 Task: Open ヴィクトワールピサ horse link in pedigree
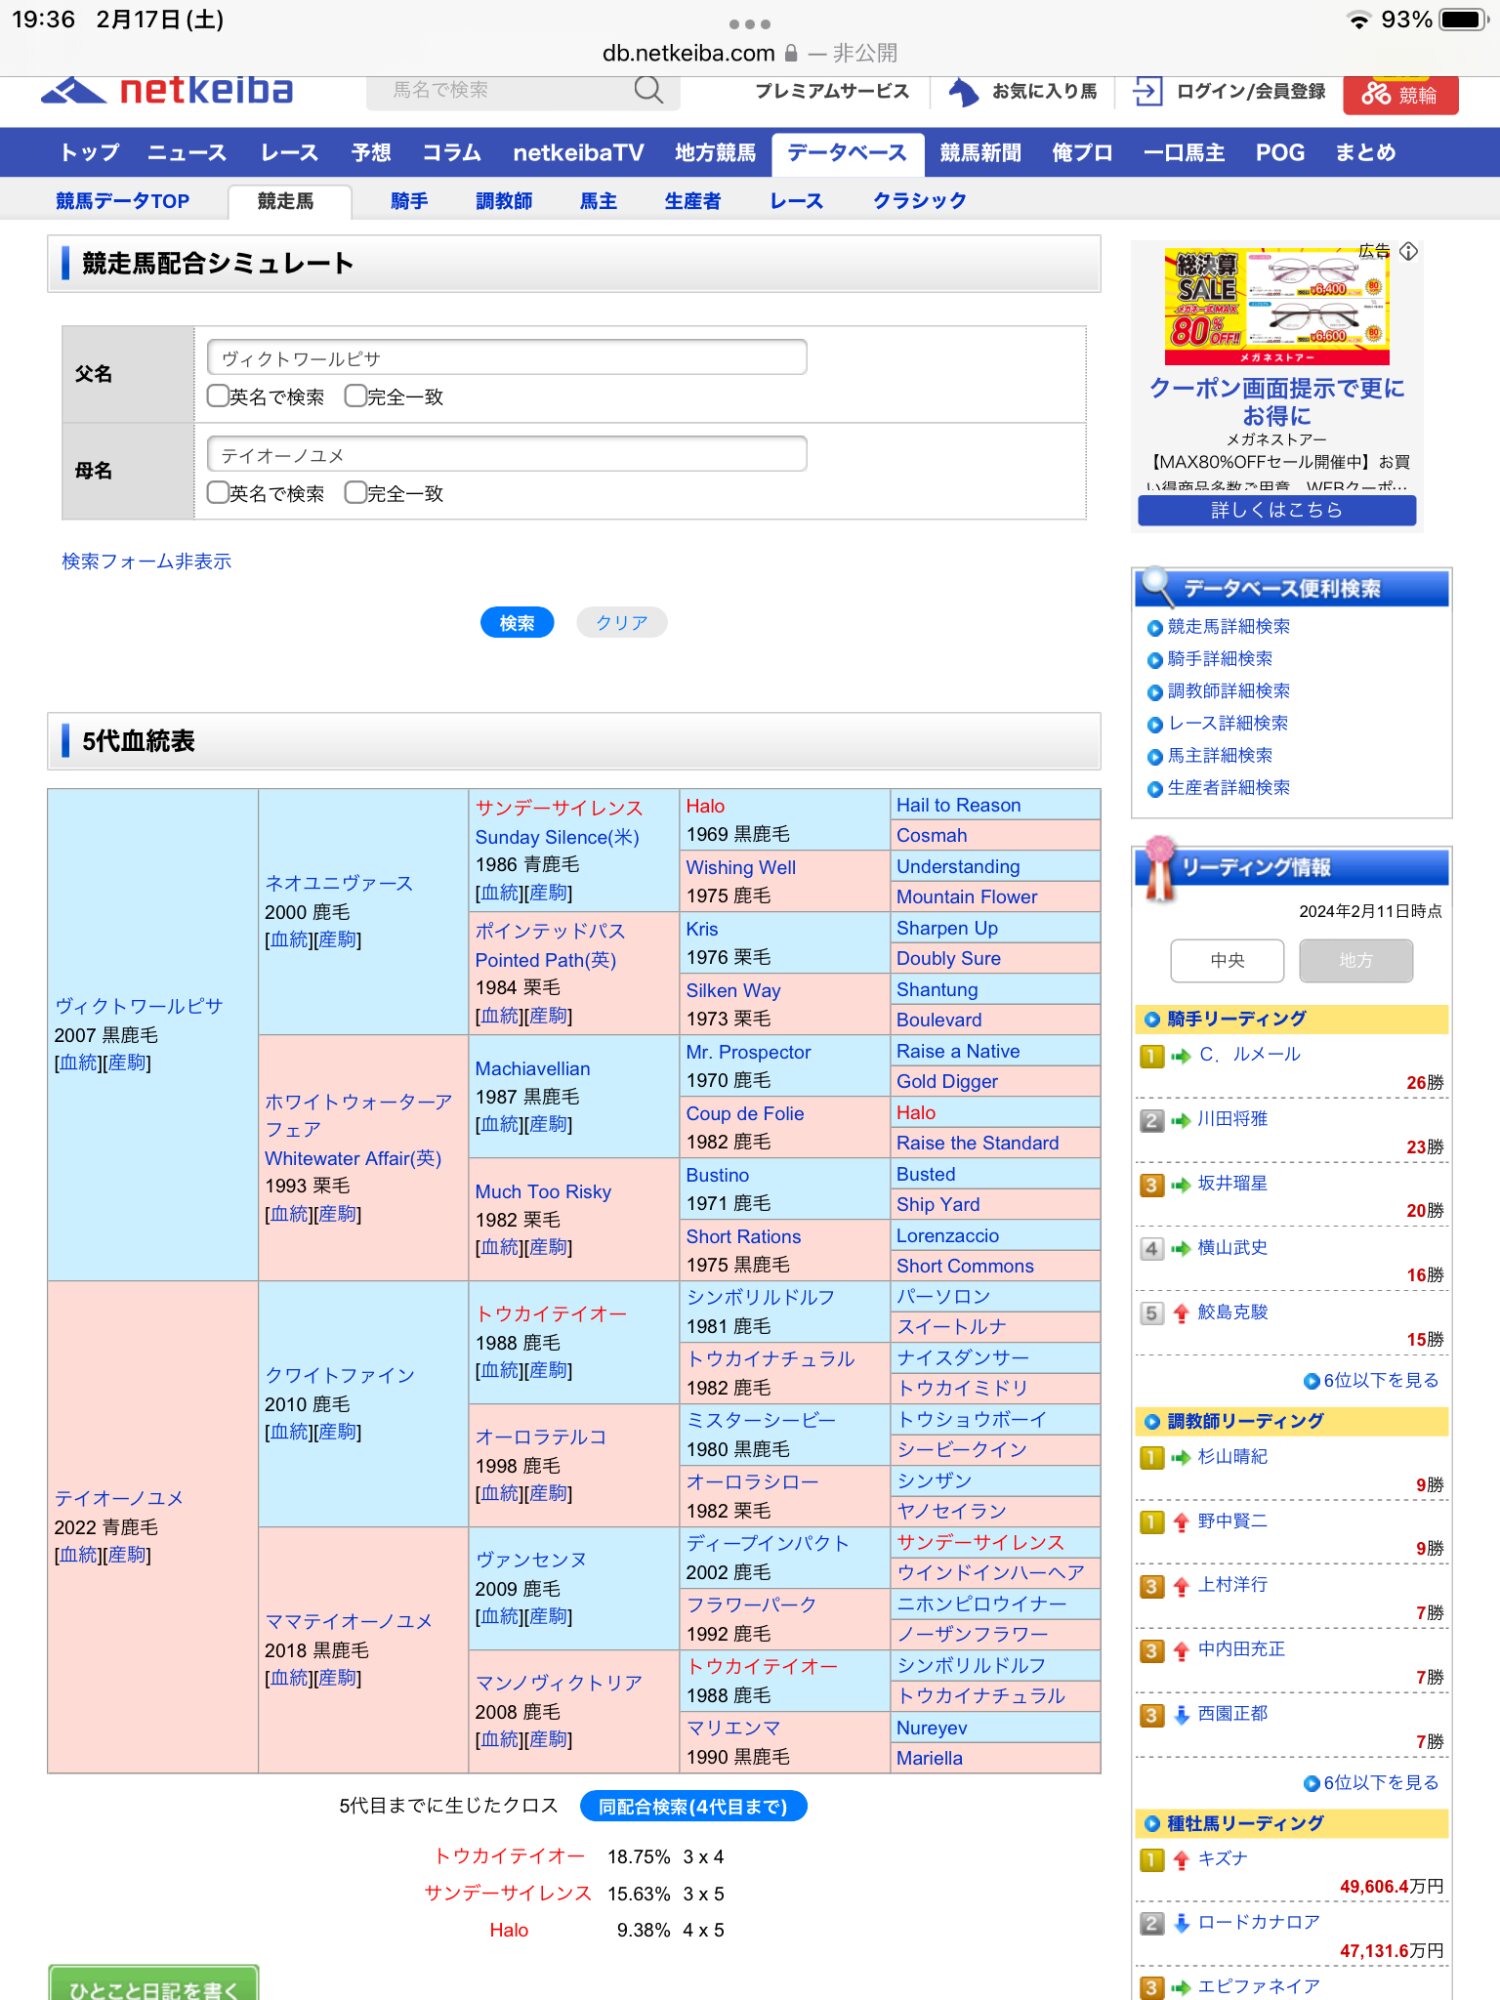[x=139, y=1006]
